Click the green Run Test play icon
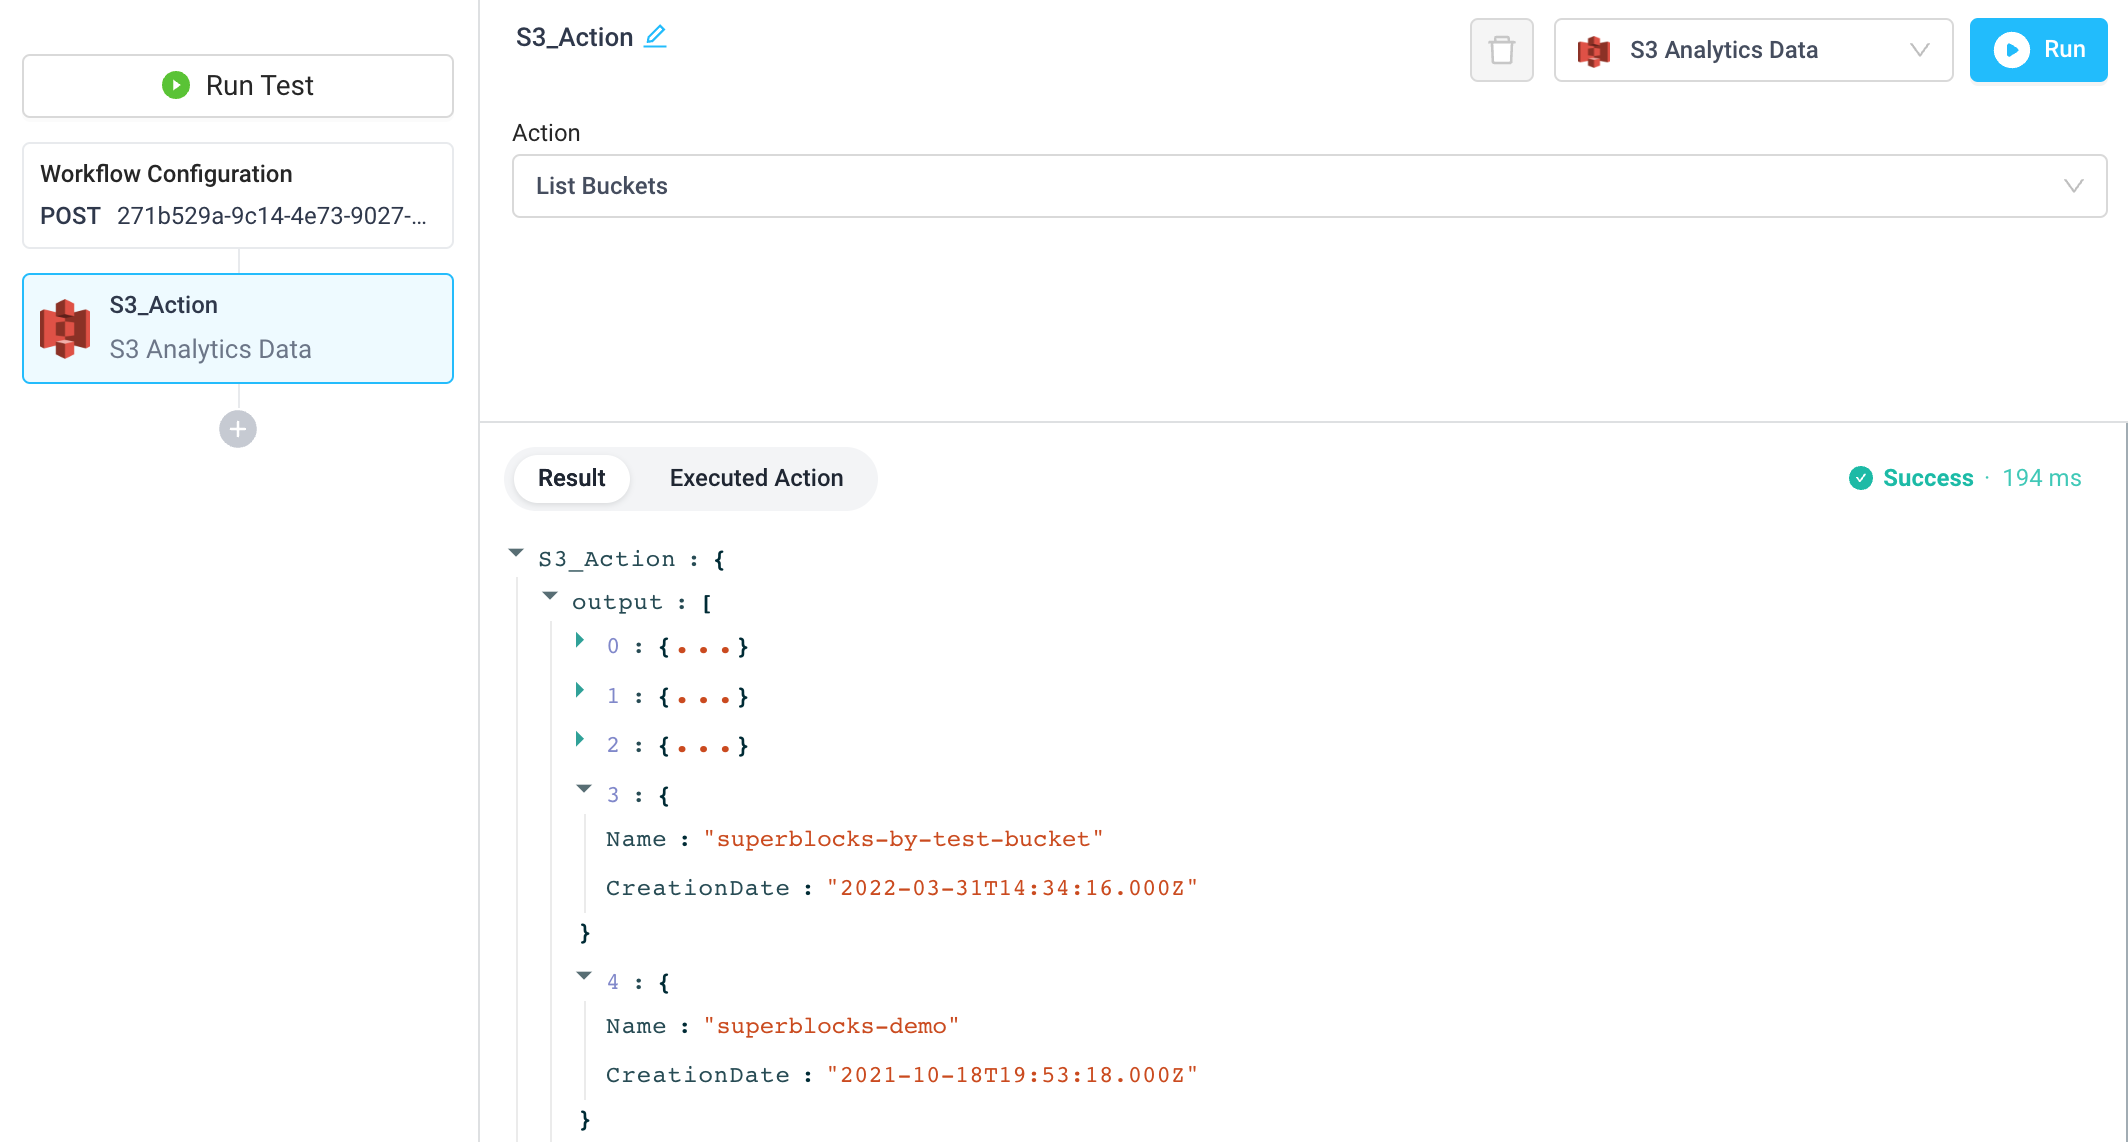2128x1142 pixels. click(176, 85)
